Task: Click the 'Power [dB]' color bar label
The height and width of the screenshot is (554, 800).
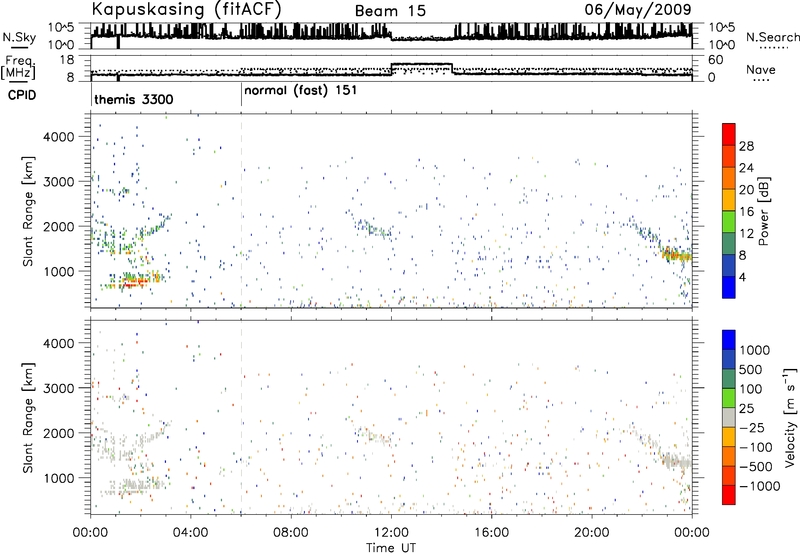Action: pyautogui.click(x=764, y=211)
